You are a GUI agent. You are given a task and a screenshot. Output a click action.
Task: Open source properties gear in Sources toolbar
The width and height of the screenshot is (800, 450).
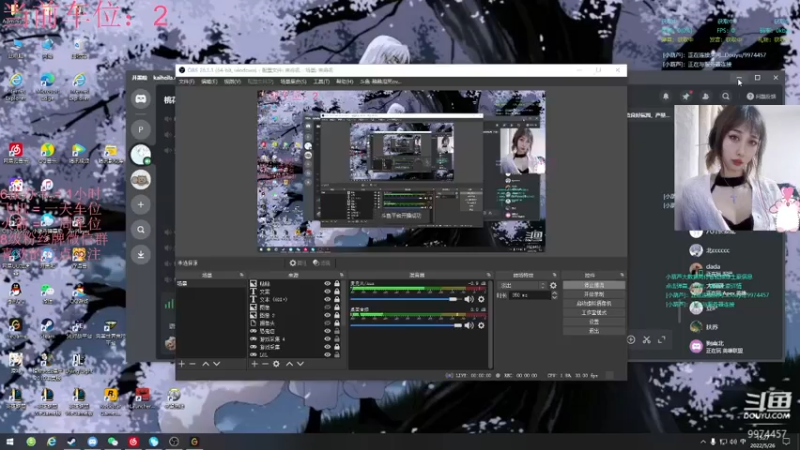click(x=276, y=364)
